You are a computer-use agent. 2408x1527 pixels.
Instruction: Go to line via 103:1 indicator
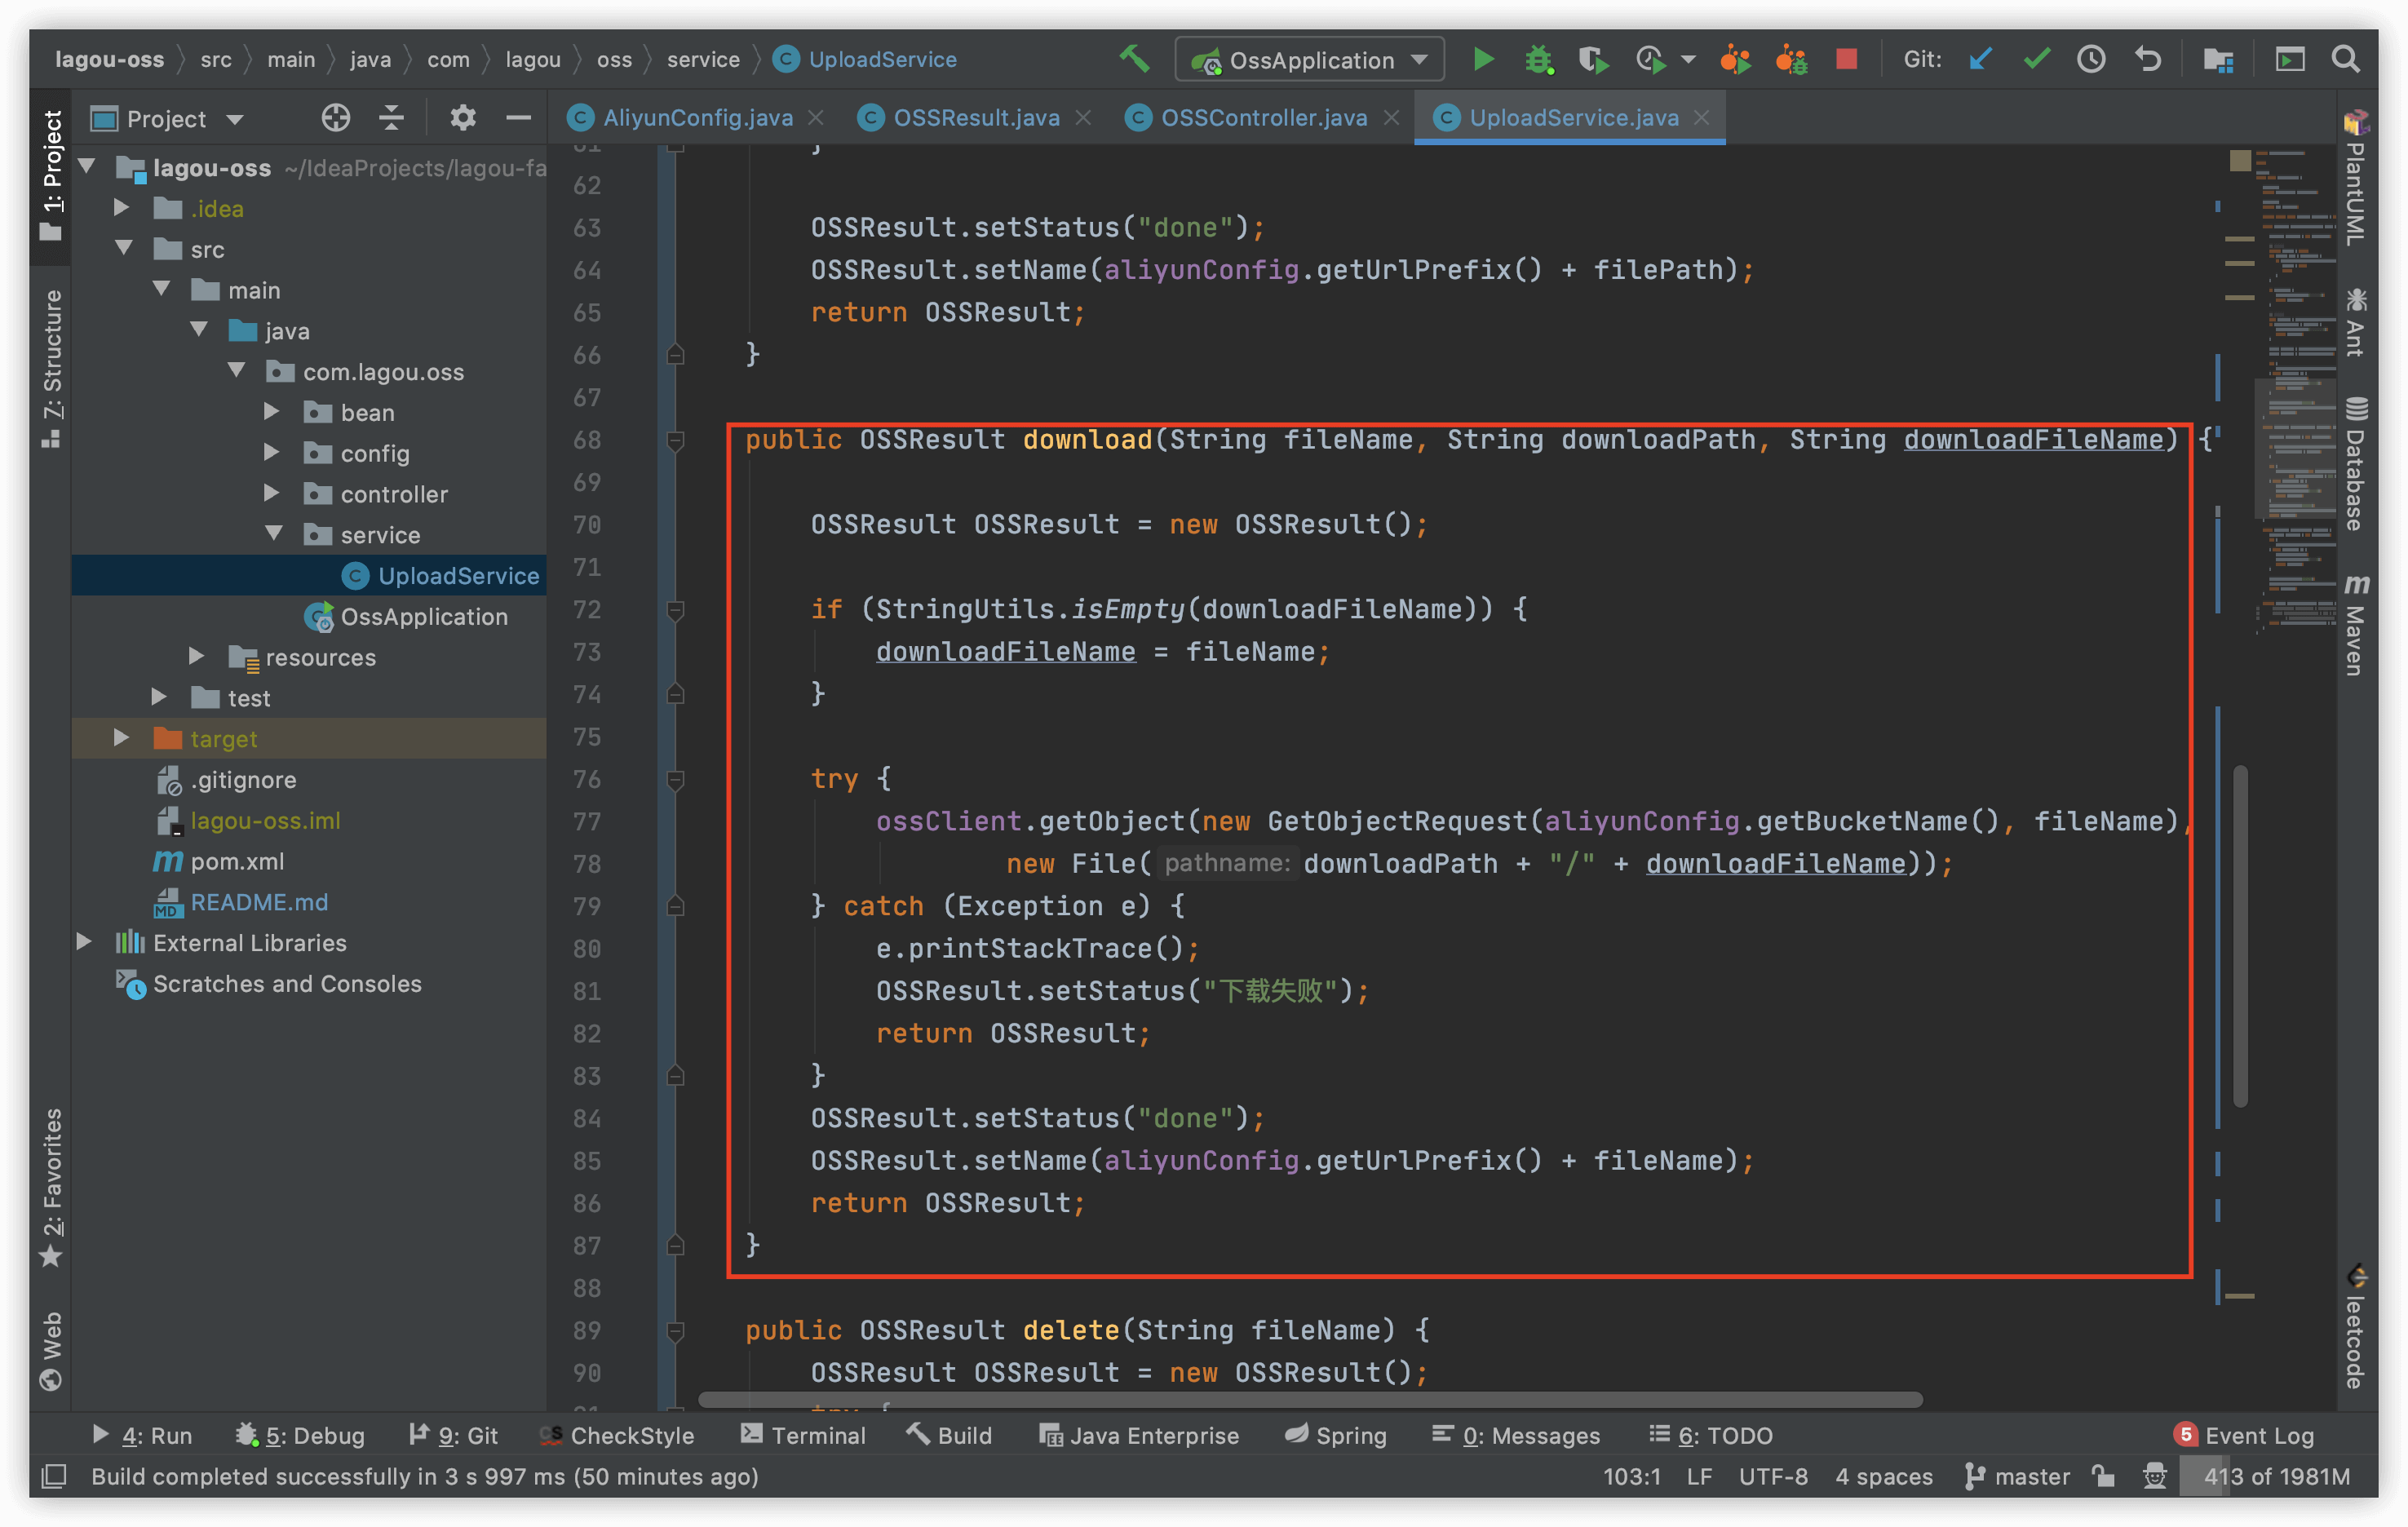click(1631, 1476)
